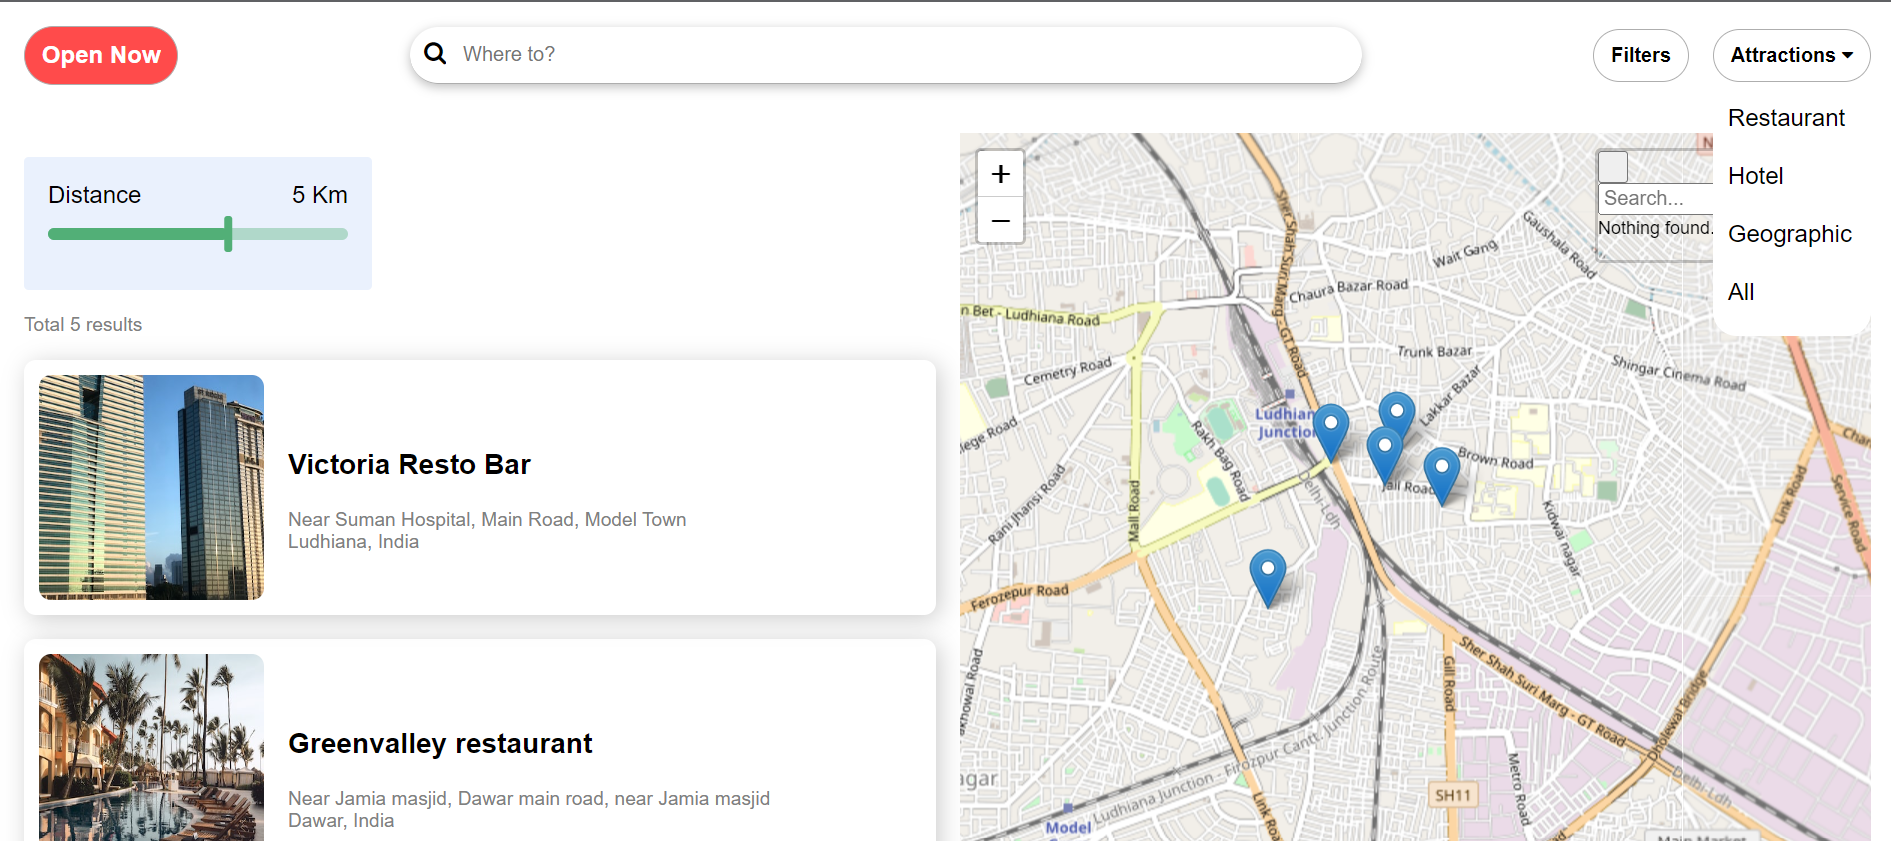1891x841 pixels.
Task: Toggle the Open Now filter
Action: pos(101,55)
